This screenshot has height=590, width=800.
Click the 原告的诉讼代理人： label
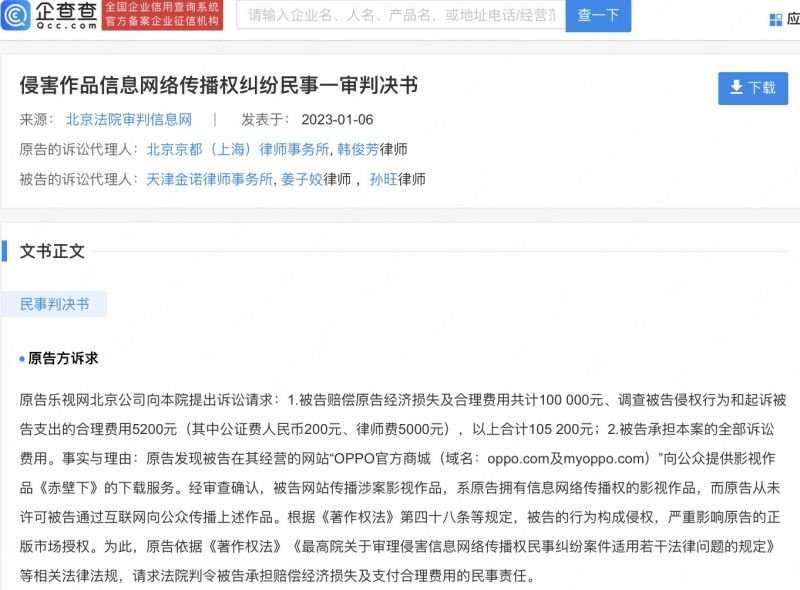click(x=79, y=149)
